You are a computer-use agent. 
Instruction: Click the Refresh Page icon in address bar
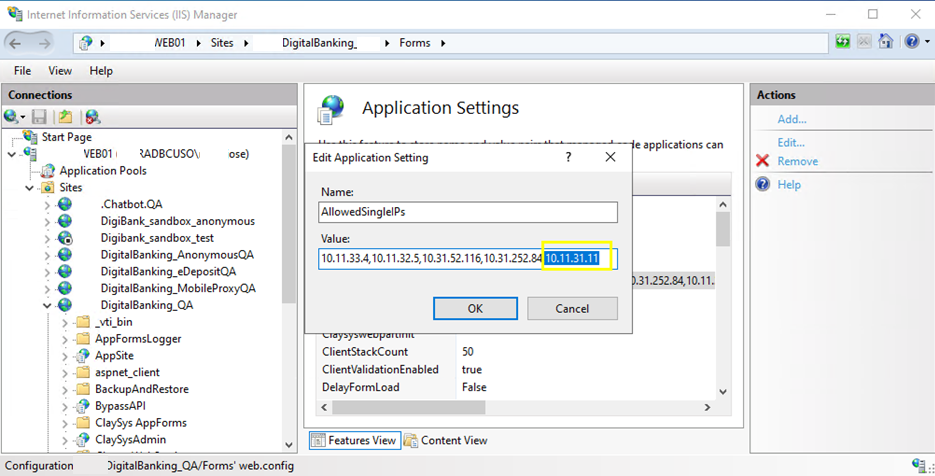tap(843, 43)
